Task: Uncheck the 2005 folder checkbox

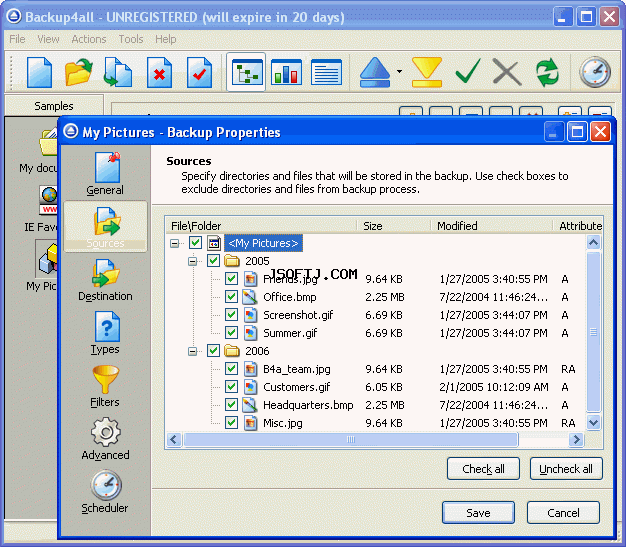Action: tap(213, 261)
